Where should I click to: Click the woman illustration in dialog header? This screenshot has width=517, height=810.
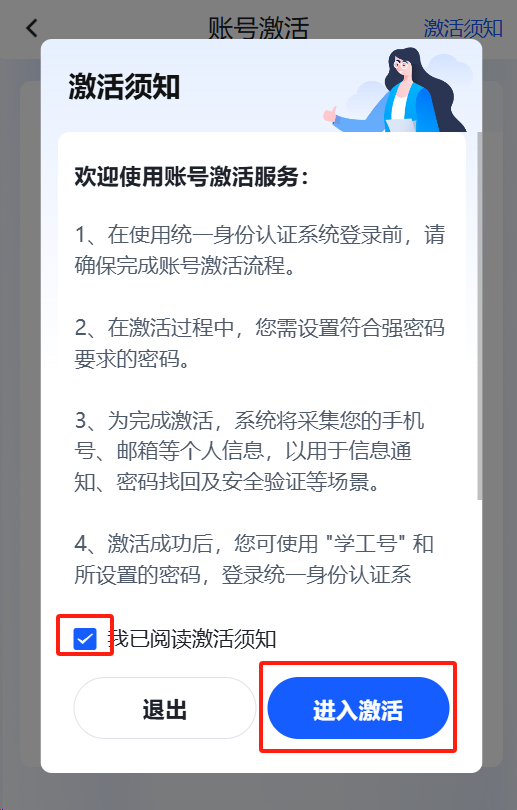tap(413, 89)
